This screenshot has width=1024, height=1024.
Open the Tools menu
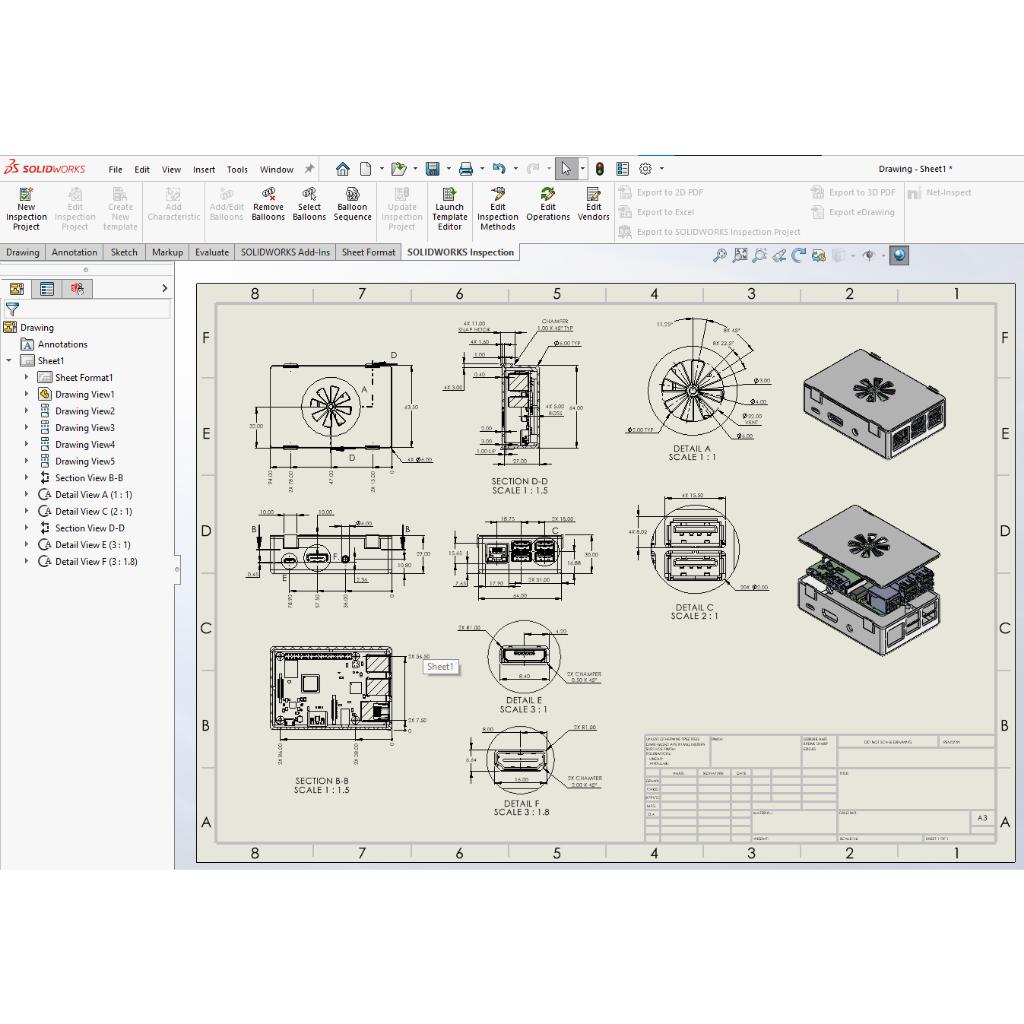point(237,170)
